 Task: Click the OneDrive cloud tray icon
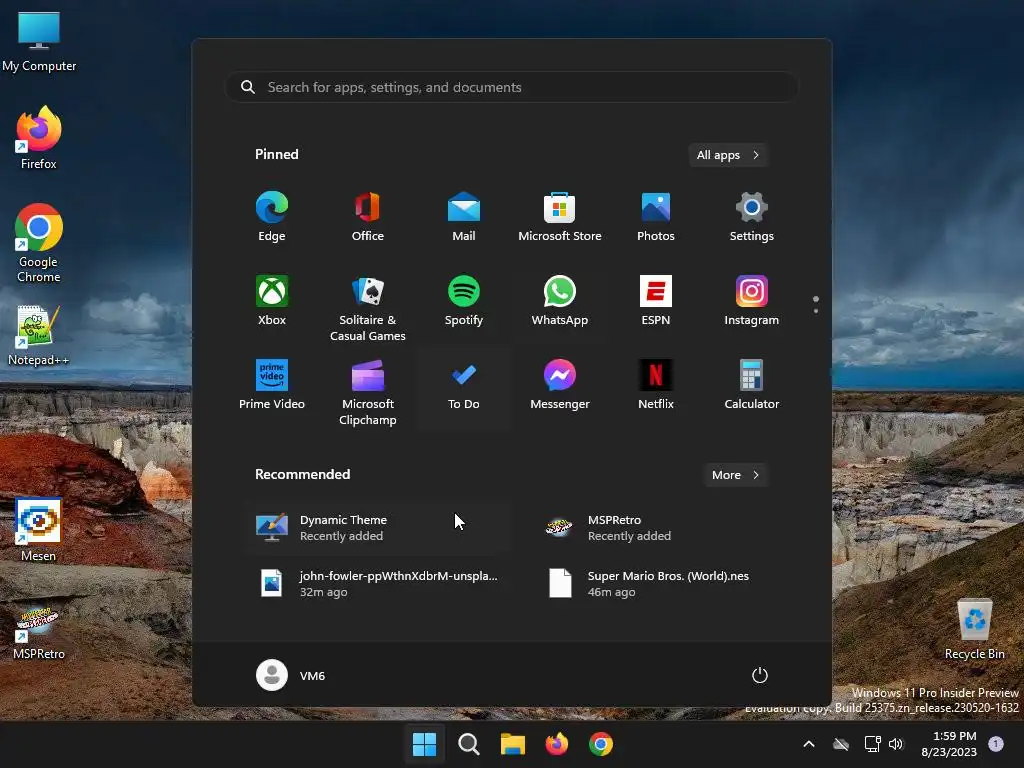click(841, 744)
